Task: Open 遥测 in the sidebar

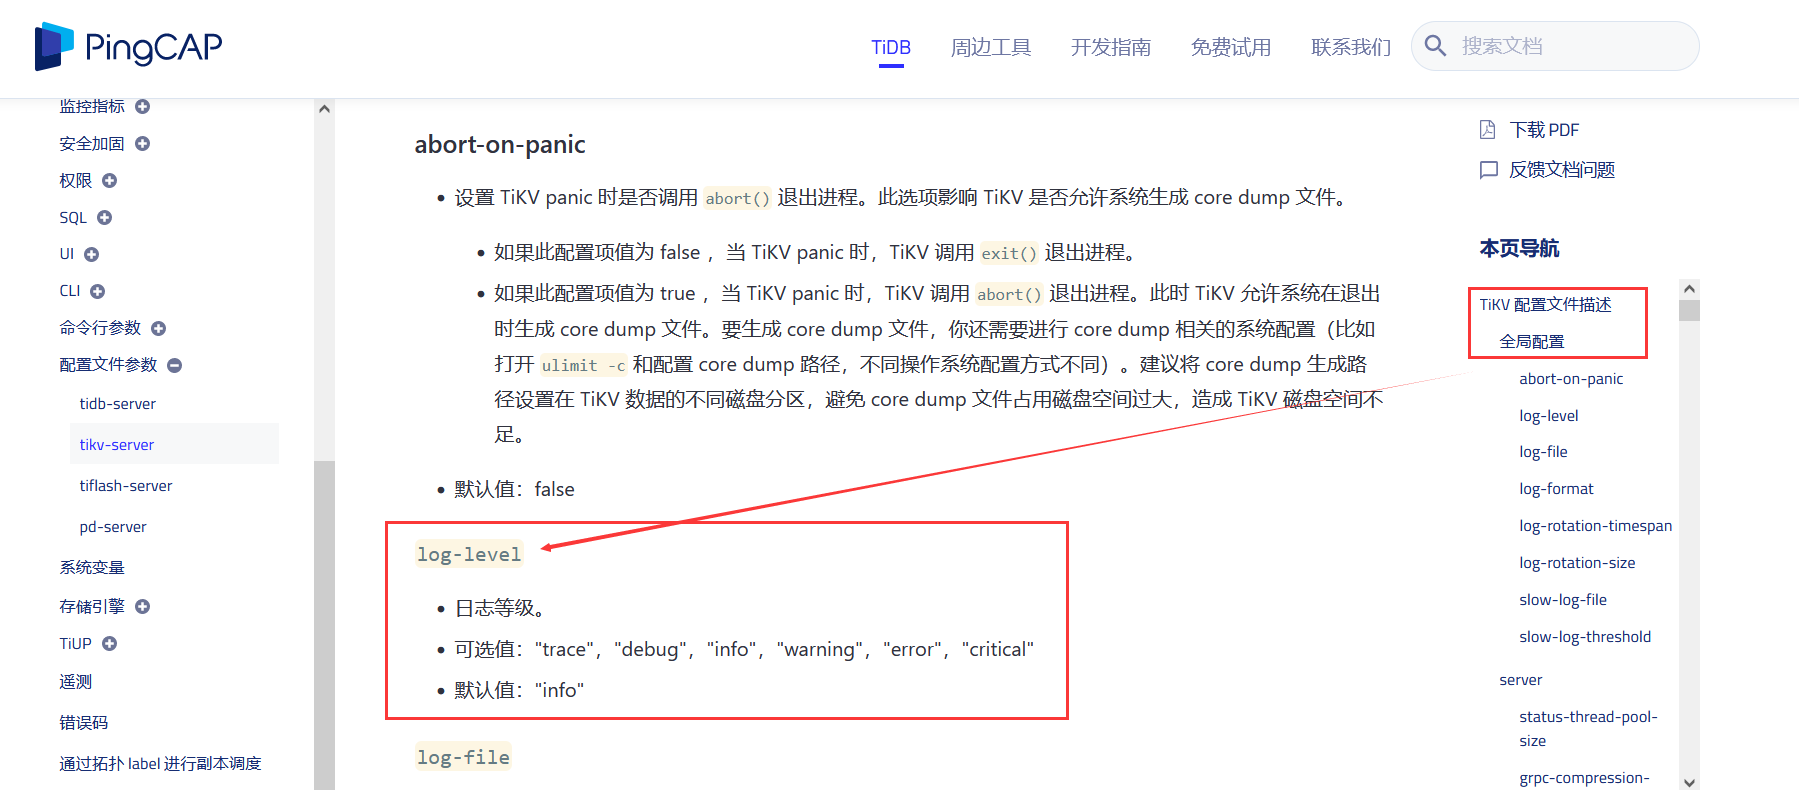Action: point(76,682)
